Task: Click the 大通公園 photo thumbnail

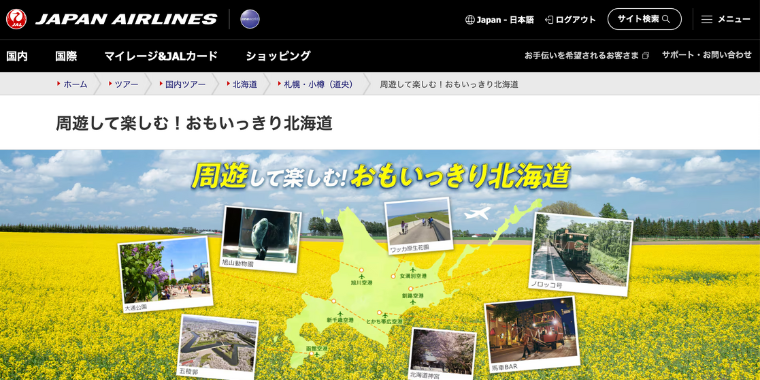Action: click(x=165, y=275)
